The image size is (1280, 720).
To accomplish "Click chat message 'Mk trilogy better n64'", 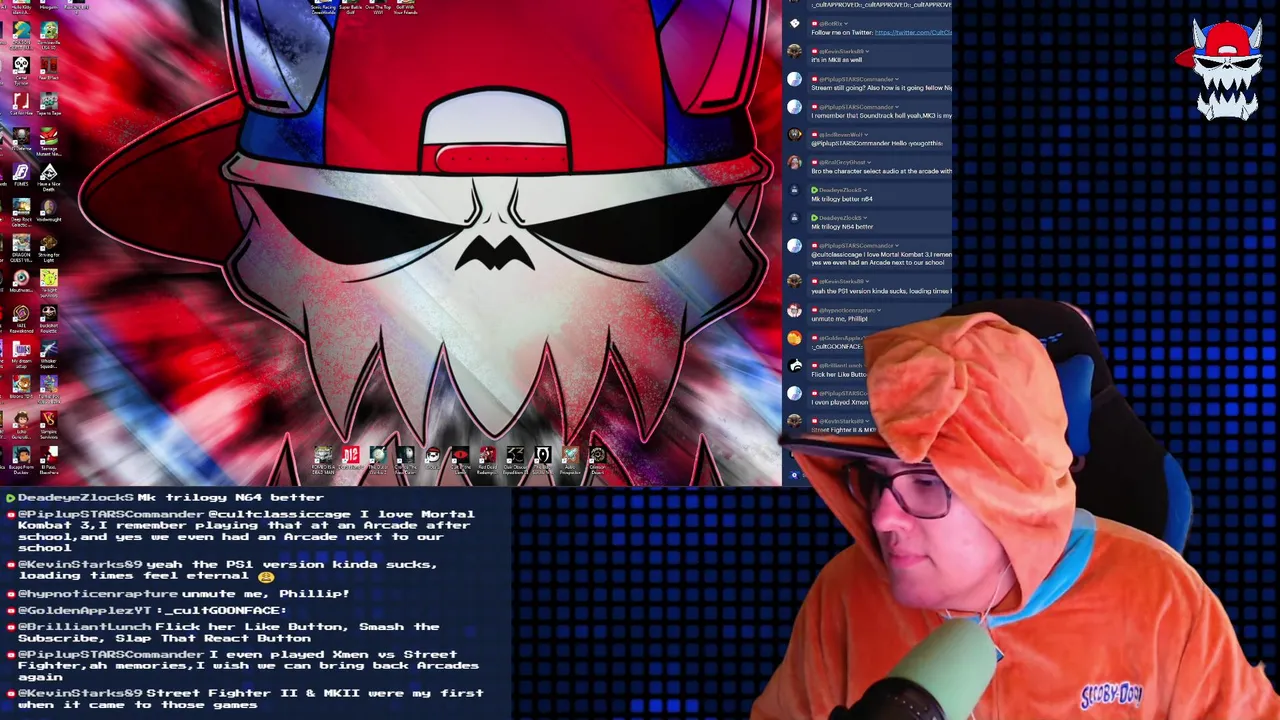I will pos(842,199).
